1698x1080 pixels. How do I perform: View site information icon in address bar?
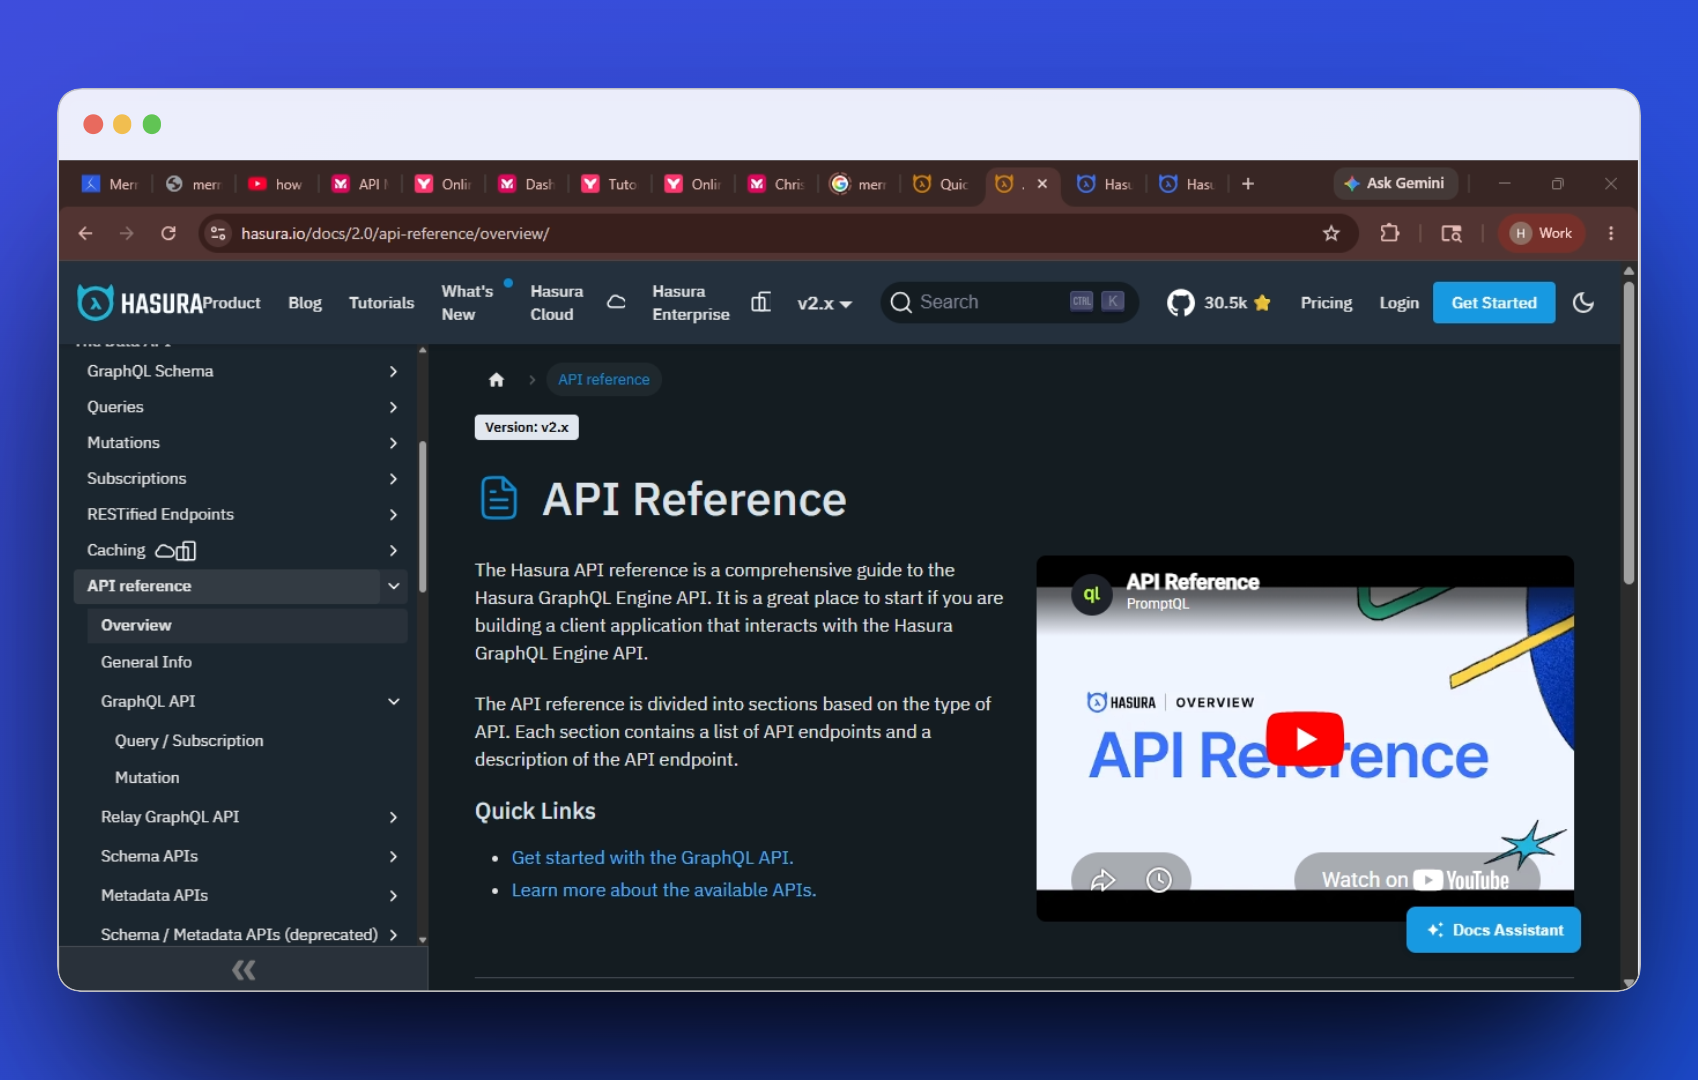click(x=217, y=233)
